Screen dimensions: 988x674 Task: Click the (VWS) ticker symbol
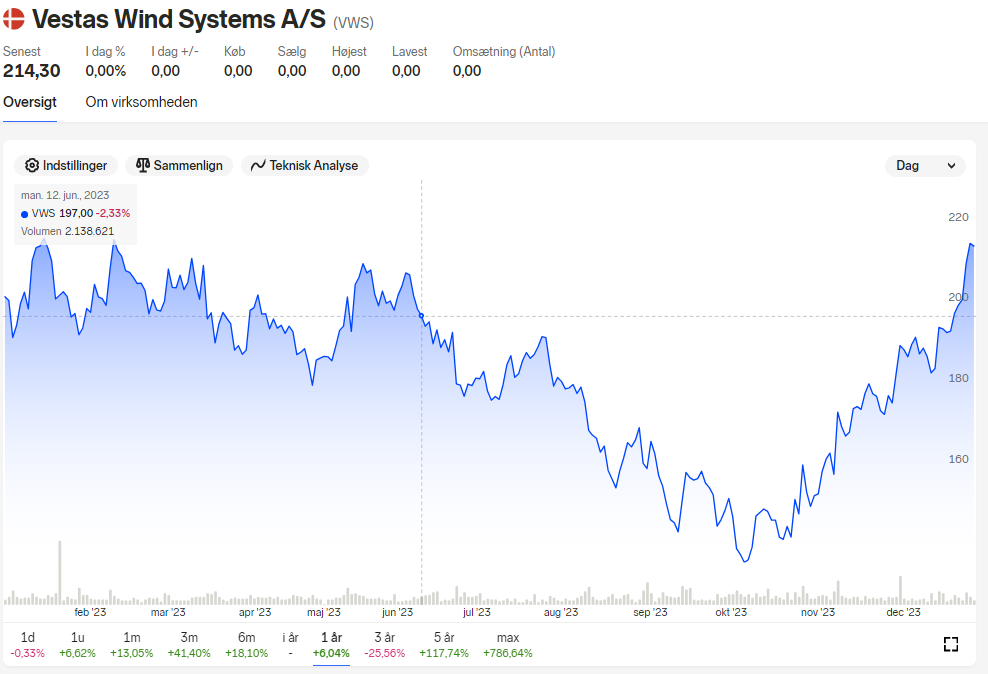coord(353,23)
